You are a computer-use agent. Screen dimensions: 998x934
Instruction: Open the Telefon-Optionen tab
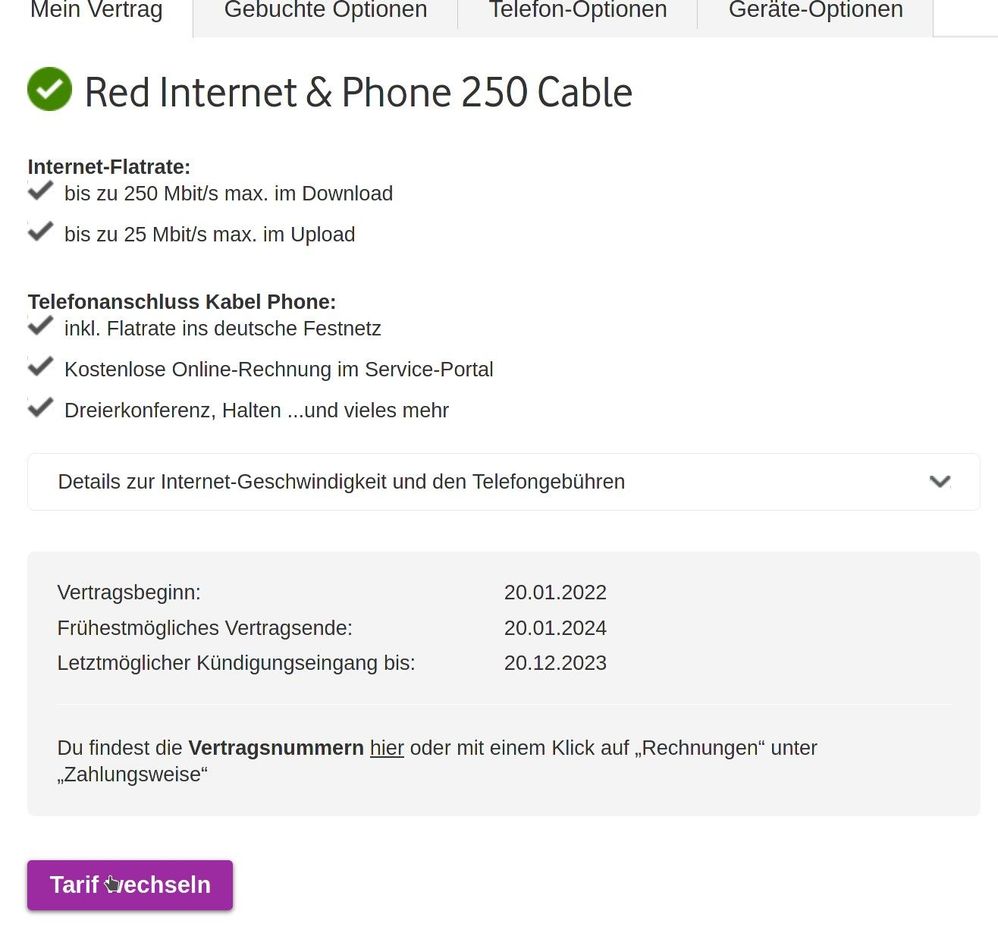[577, 11]
